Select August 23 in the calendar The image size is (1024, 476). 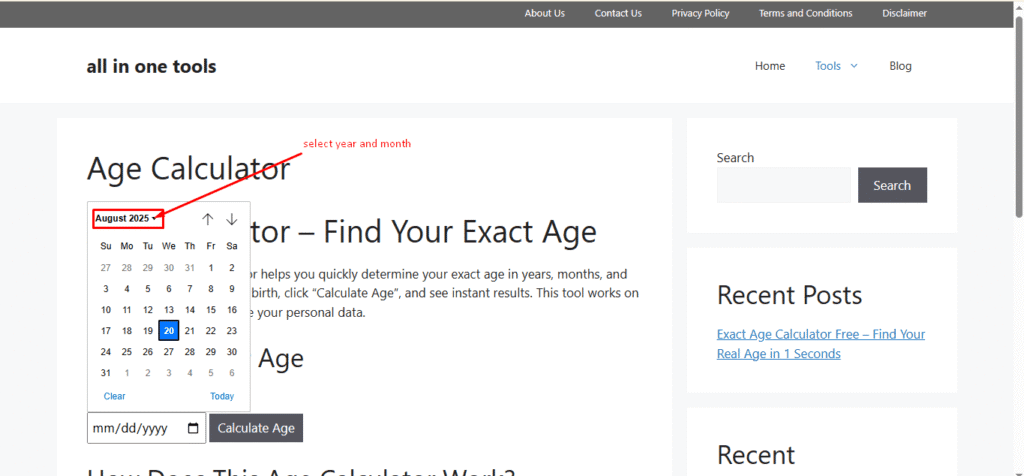click(x=231, y=331)
